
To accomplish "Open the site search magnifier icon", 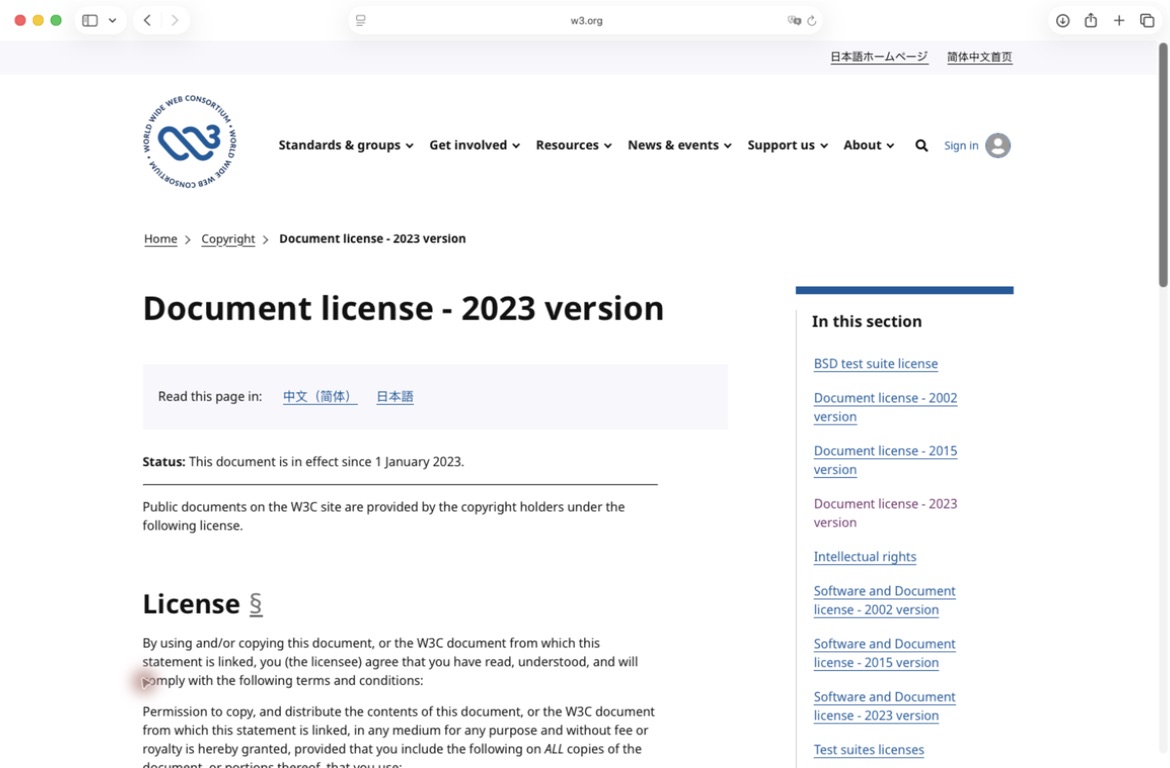I will pos(922,146).
